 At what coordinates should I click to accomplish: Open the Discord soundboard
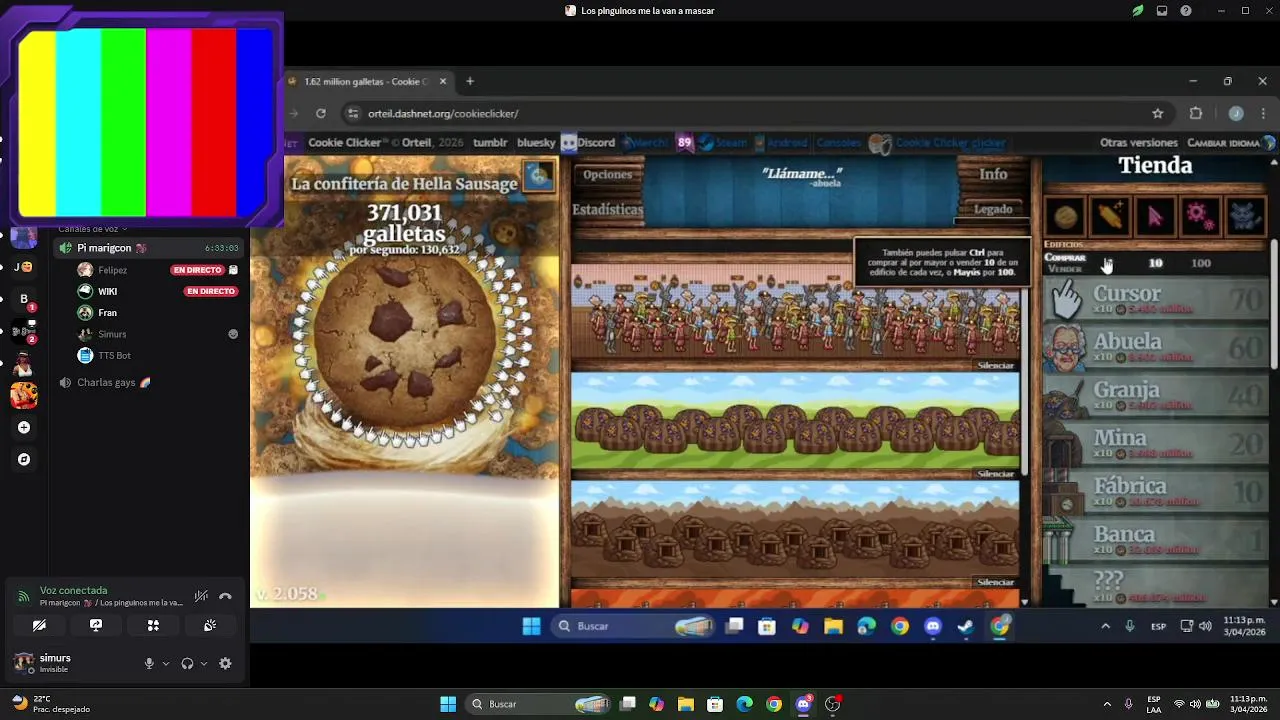click(x=210, y=625)
